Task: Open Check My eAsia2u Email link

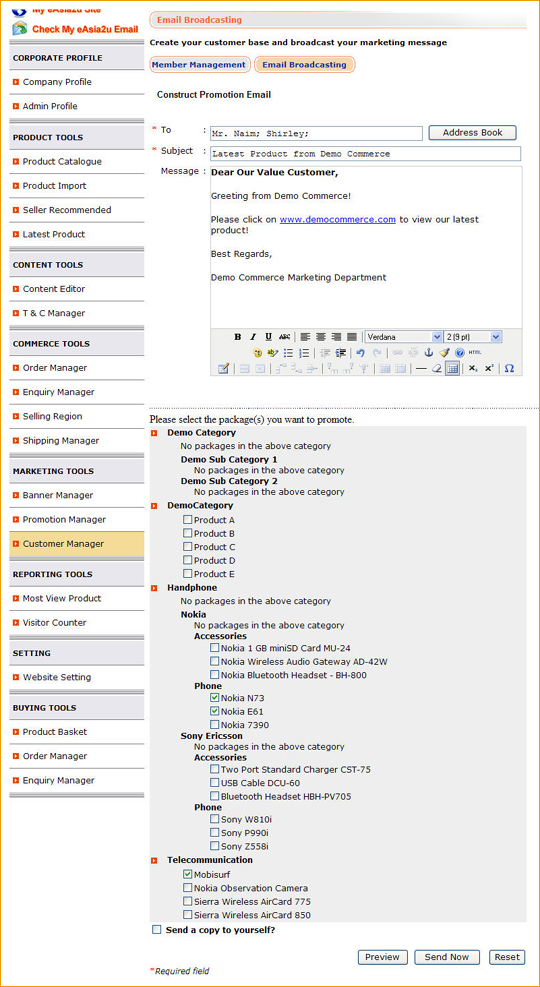Action: [x=85, y=29]
